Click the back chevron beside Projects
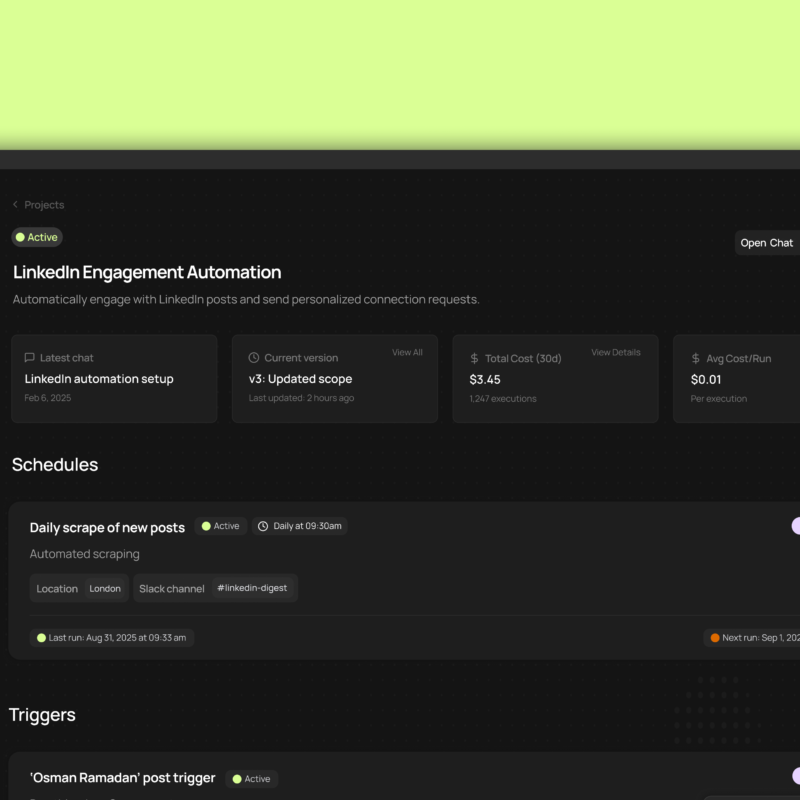 coord(15,204)
